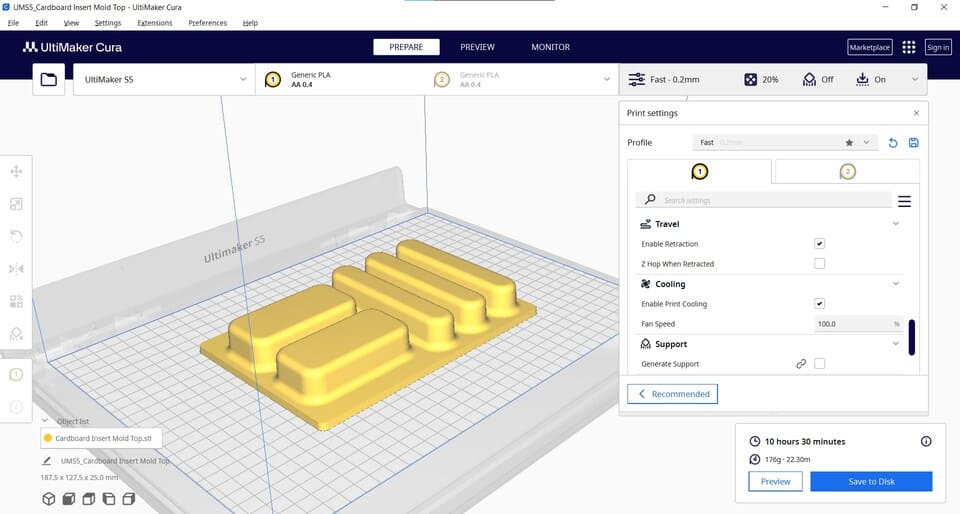The image size is (960, 514).
Task: Switch to the MONITOR stage tab
Action: tap(550, 47)
